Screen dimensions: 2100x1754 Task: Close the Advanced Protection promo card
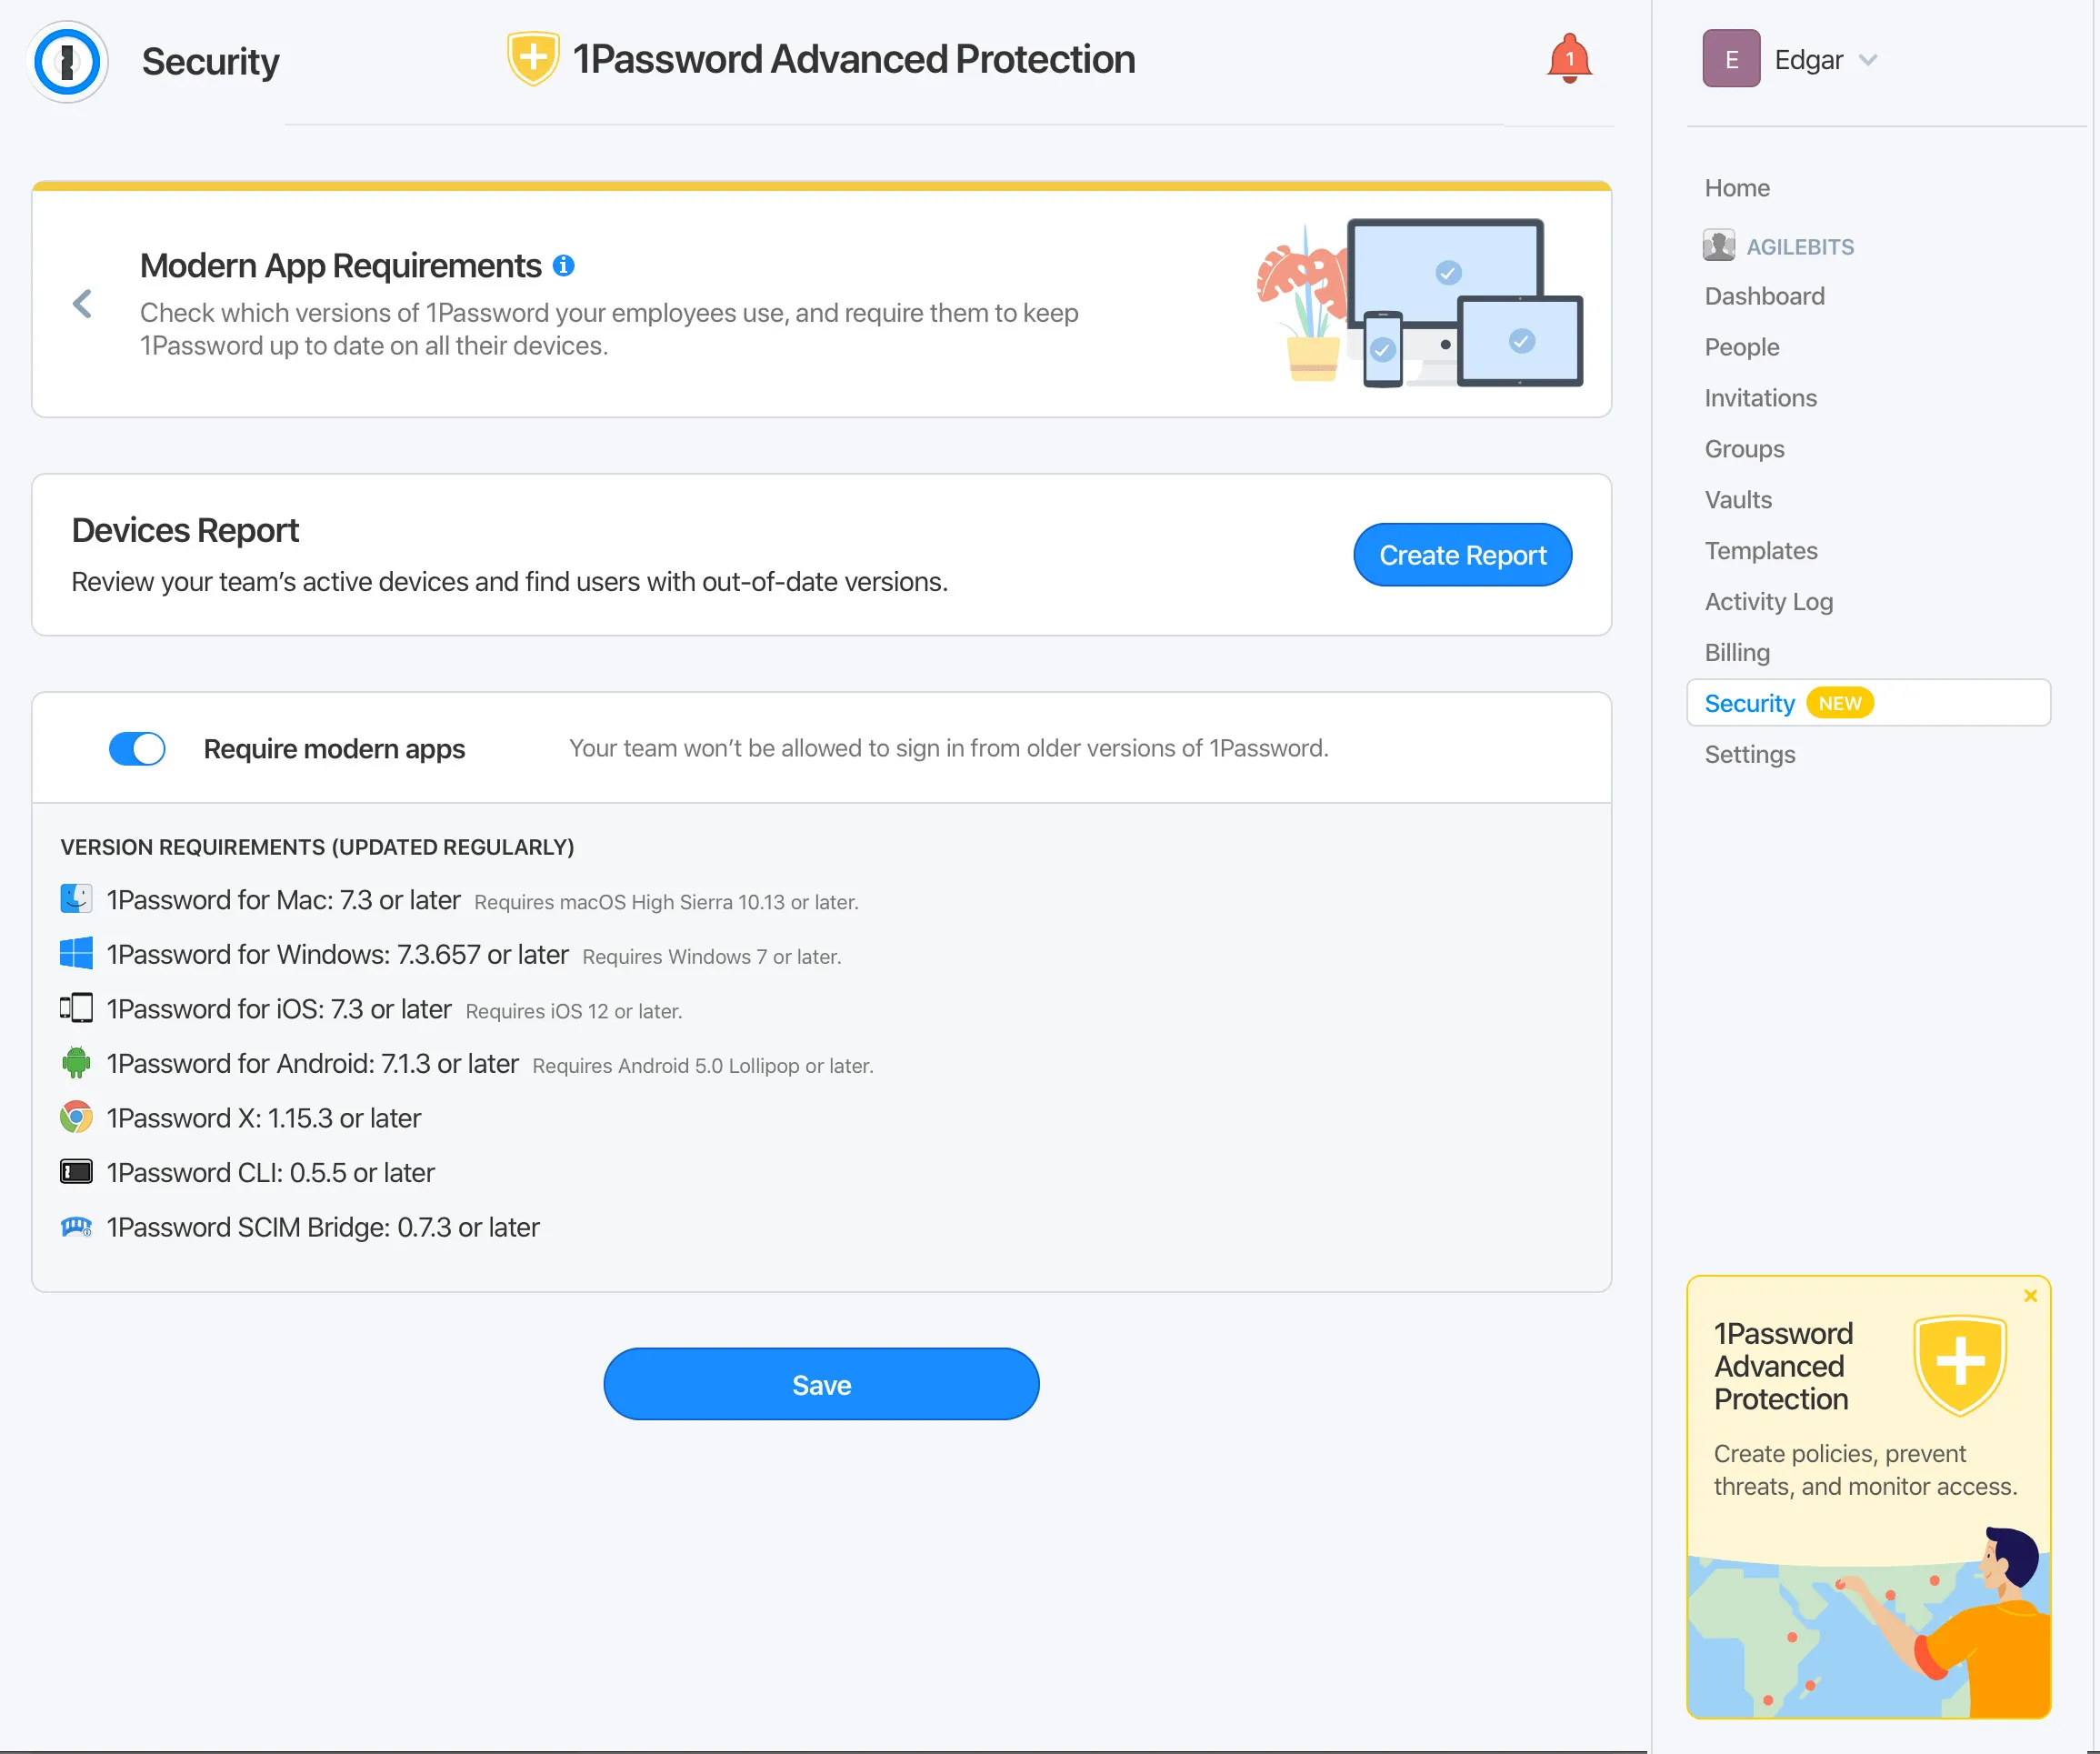(x=2028, y=1295)
